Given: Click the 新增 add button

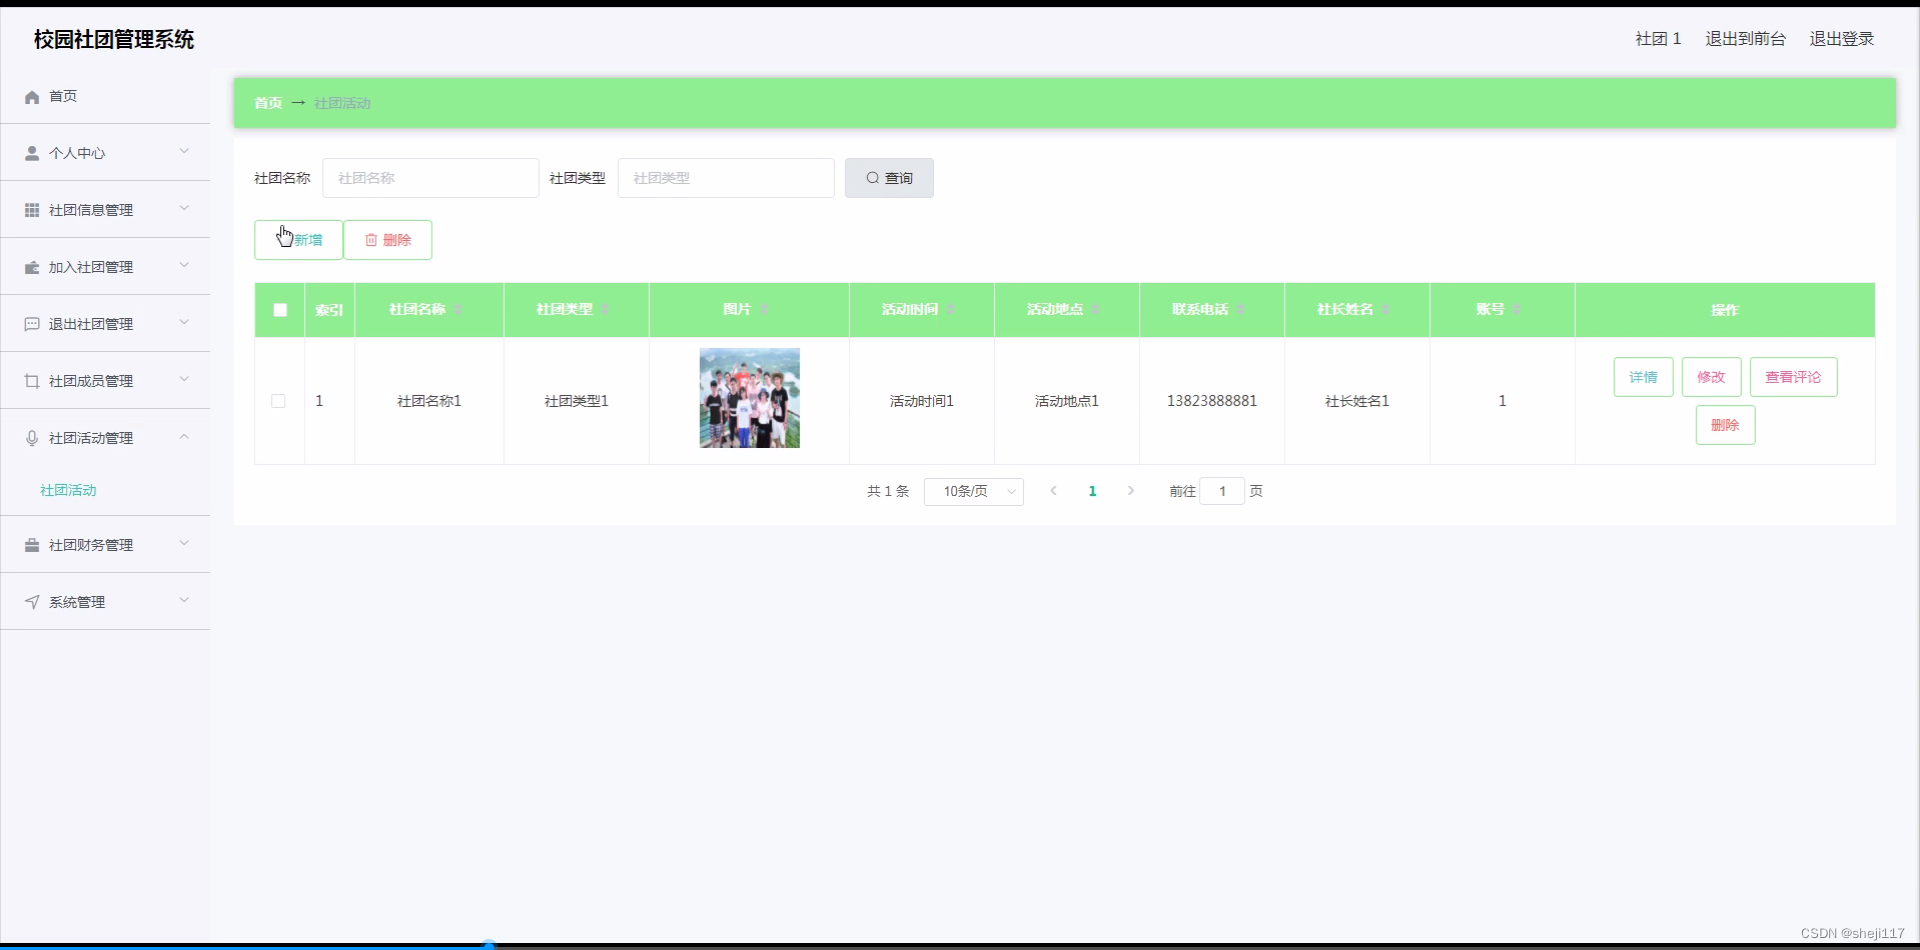Looking at the screenshot, I should [x=298, y=240].
